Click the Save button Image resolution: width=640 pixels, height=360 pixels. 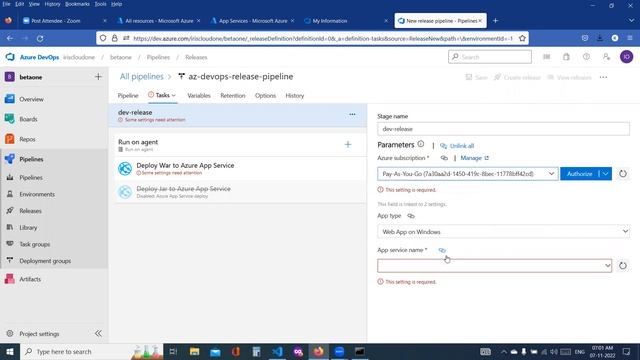[x=477, y=77]
